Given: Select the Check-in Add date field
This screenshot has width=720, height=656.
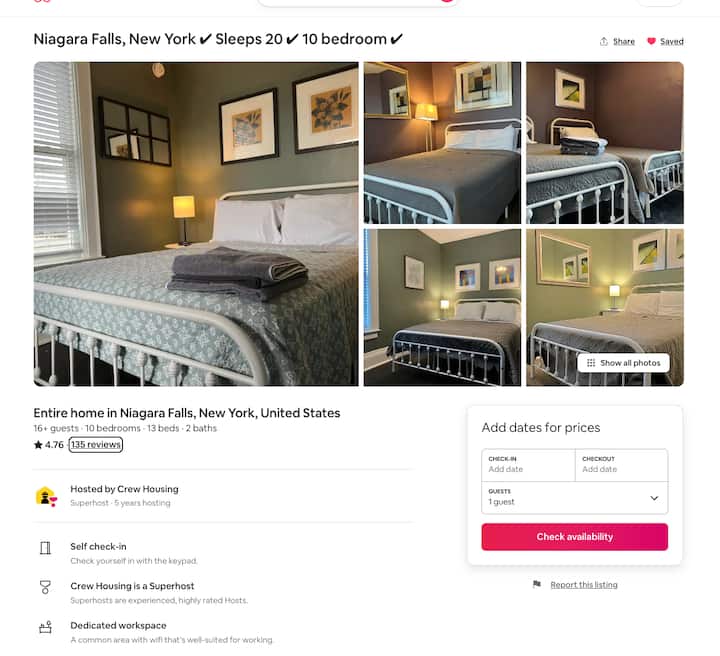Looking at the screenshot, I should coord(528,465).
